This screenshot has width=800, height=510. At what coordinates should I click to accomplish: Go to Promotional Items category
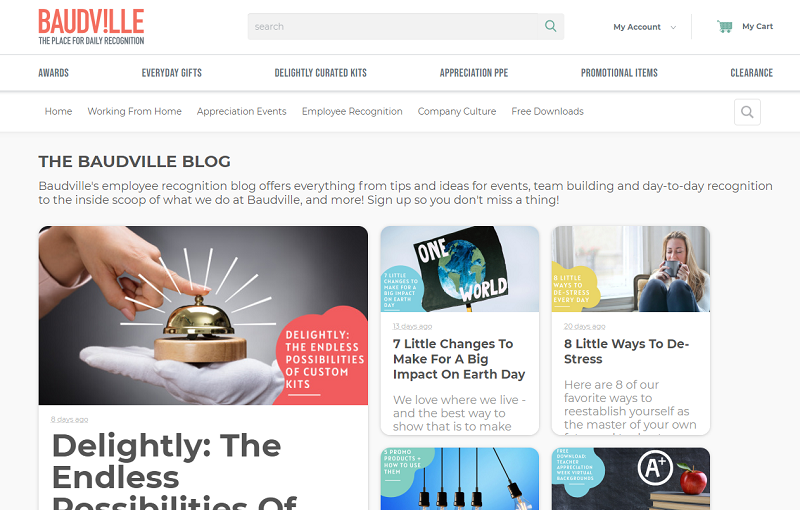[x=619, y=73]
